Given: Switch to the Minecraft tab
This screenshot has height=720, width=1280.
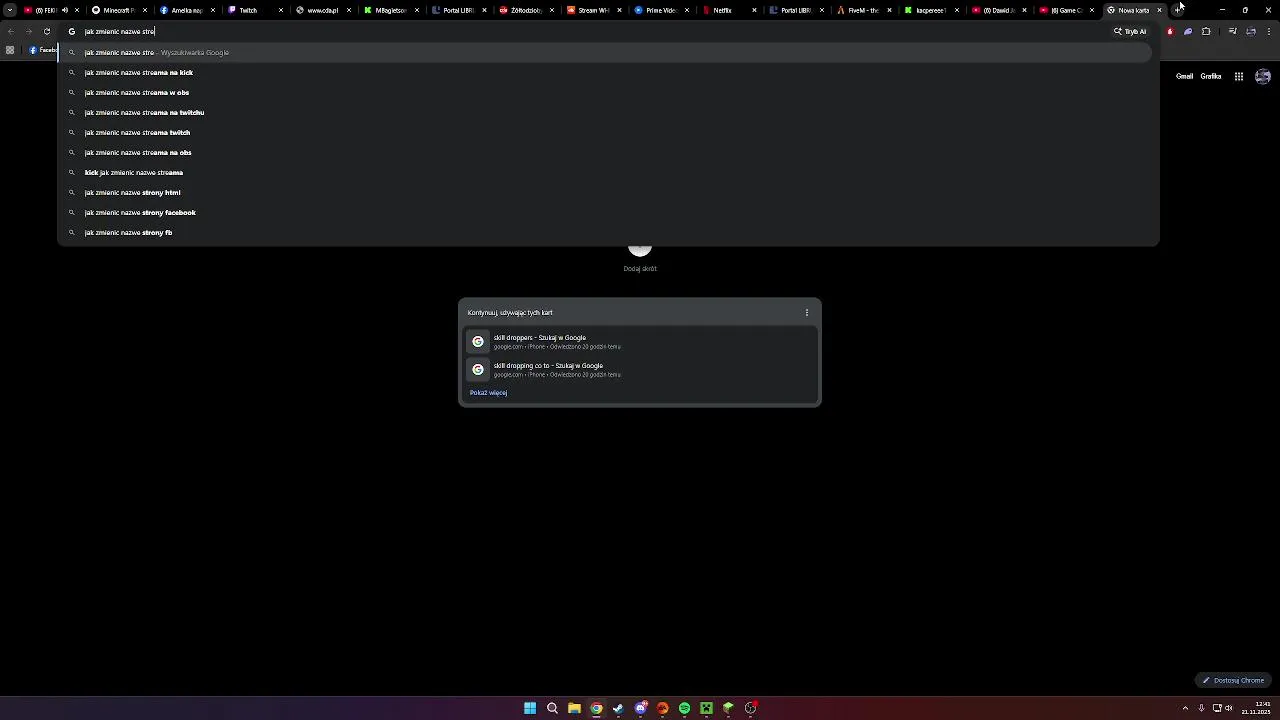Looking at the screenshot, I should 118,10.
